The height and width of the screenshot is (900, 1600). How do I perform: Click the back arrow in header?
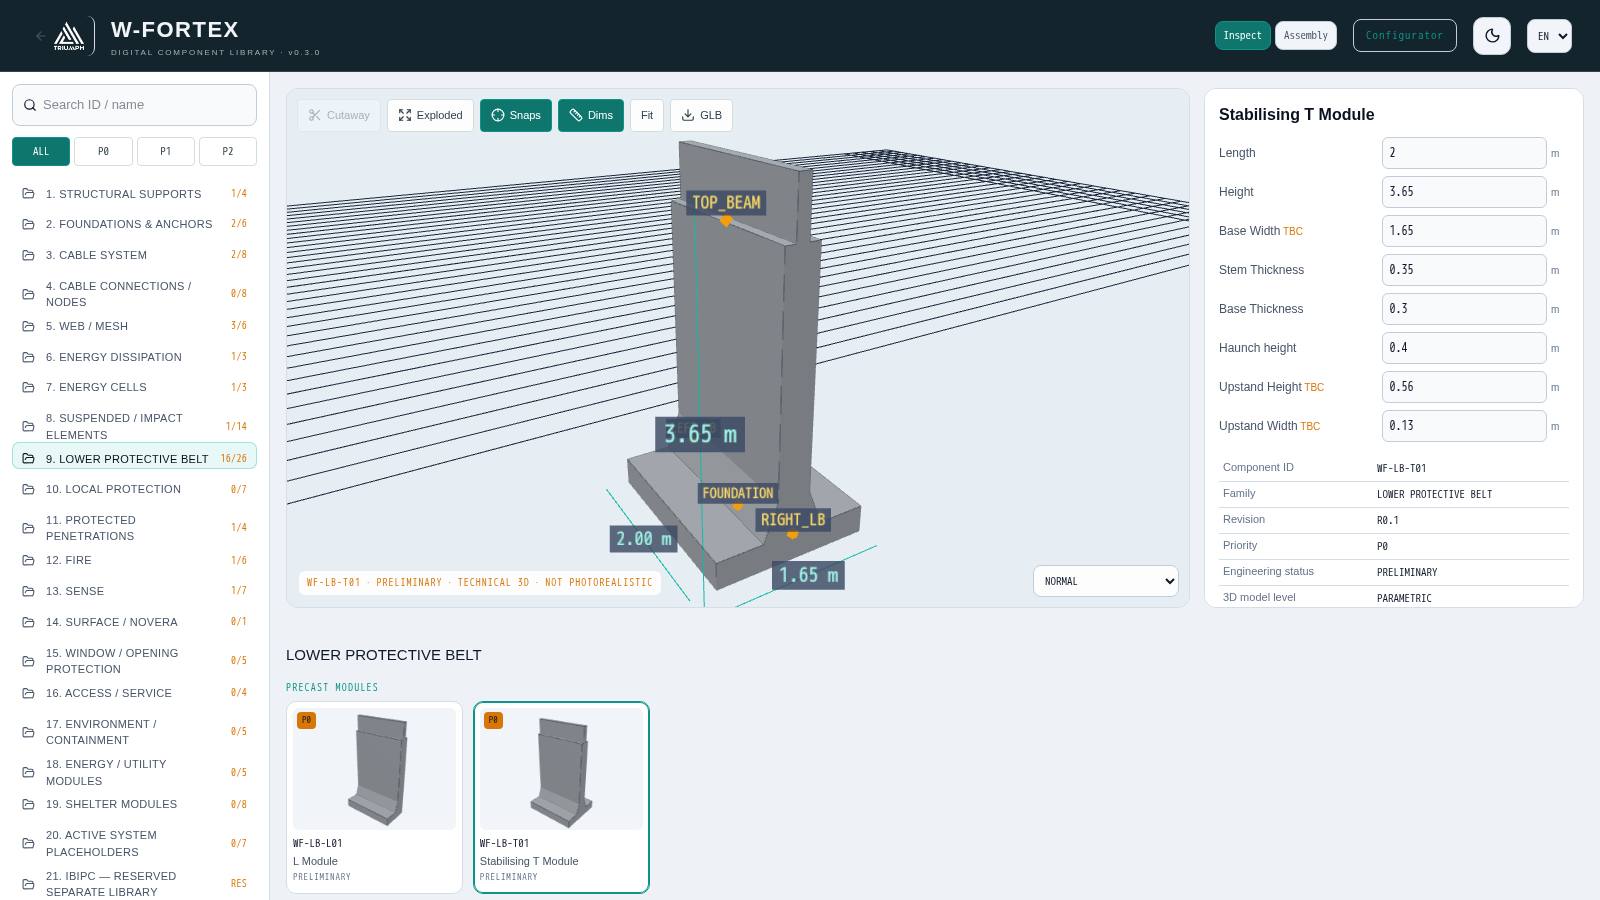41,36
